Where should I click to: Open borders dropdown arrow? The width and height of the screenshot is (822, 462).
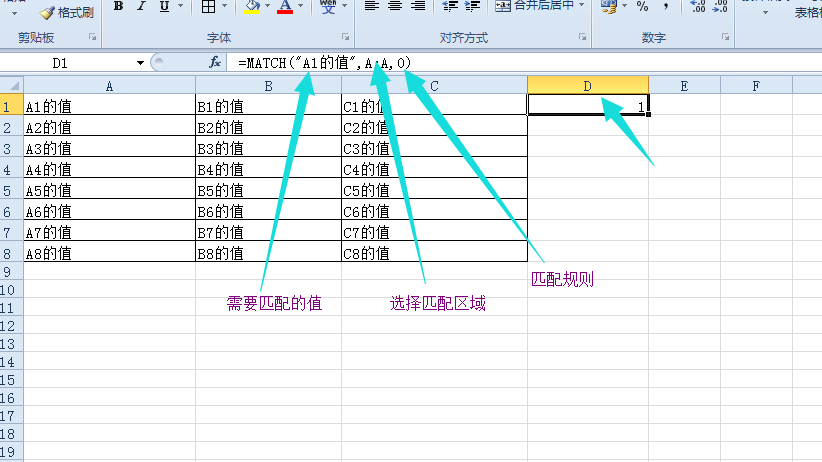click(224, 6)
